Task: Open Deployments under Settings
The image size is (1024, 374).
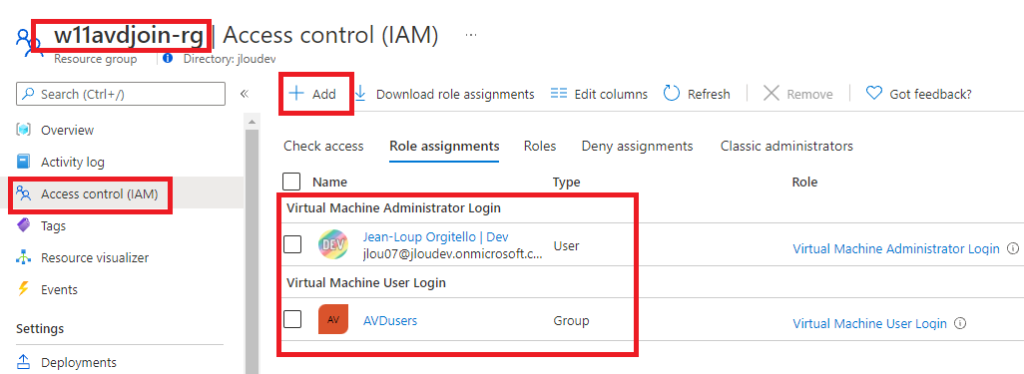Action: 78,362
